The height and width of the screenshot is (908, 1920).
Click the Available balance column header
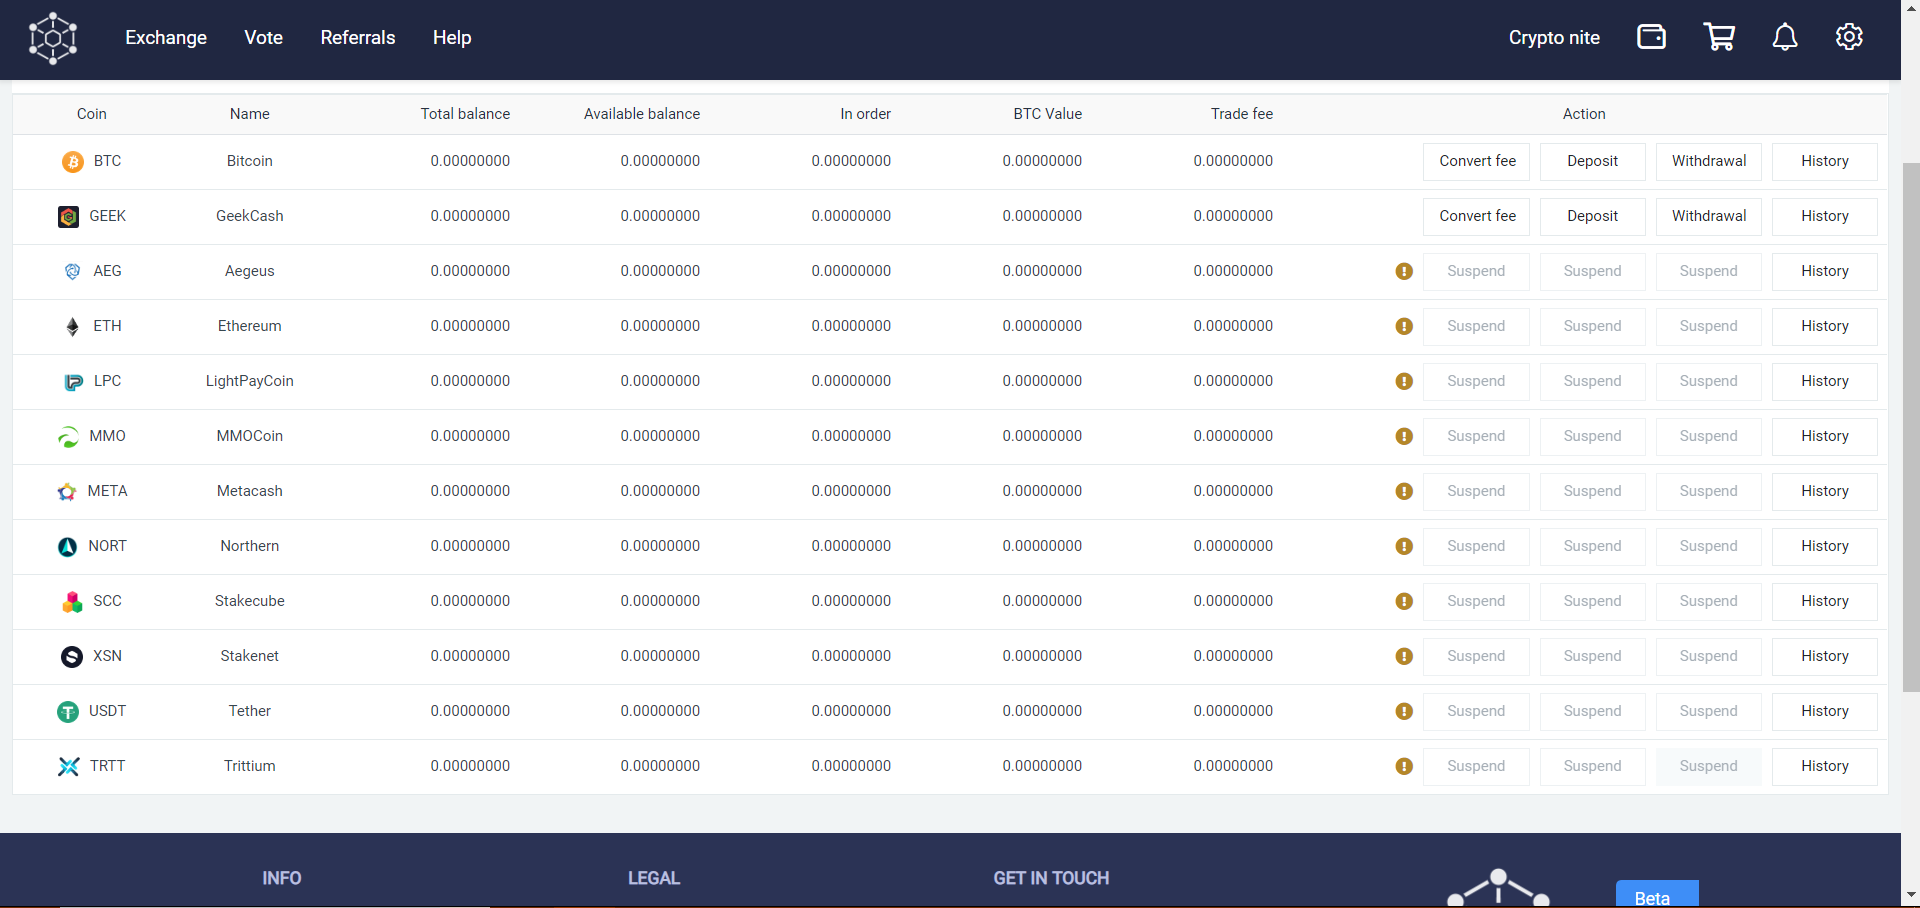click(642, 114)
